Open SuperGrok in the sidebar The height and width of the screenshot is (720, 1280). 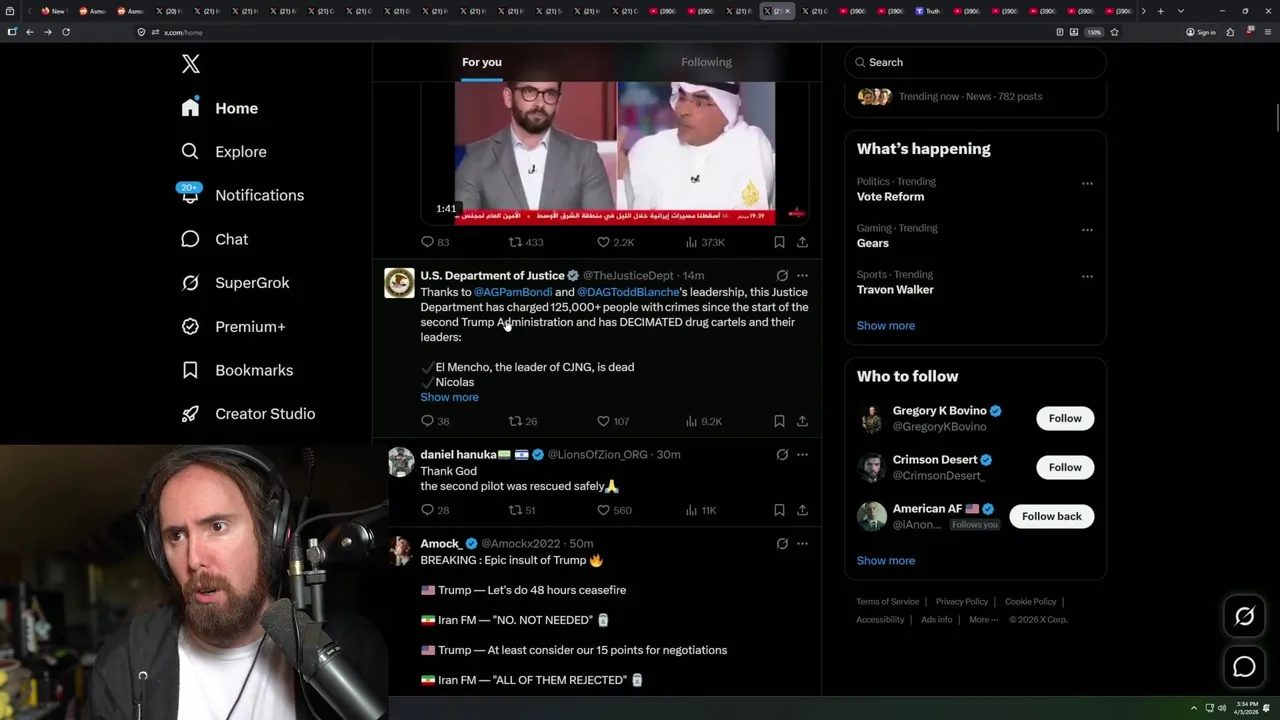pyautogui.click(x=236, y=283)
